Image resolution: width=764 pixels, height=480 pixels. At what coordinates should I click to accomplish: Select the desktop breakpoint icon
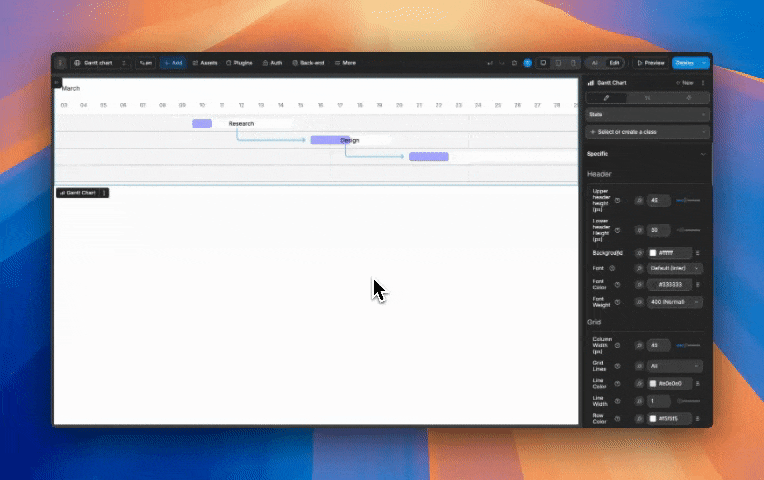click(x=543, y=63)
